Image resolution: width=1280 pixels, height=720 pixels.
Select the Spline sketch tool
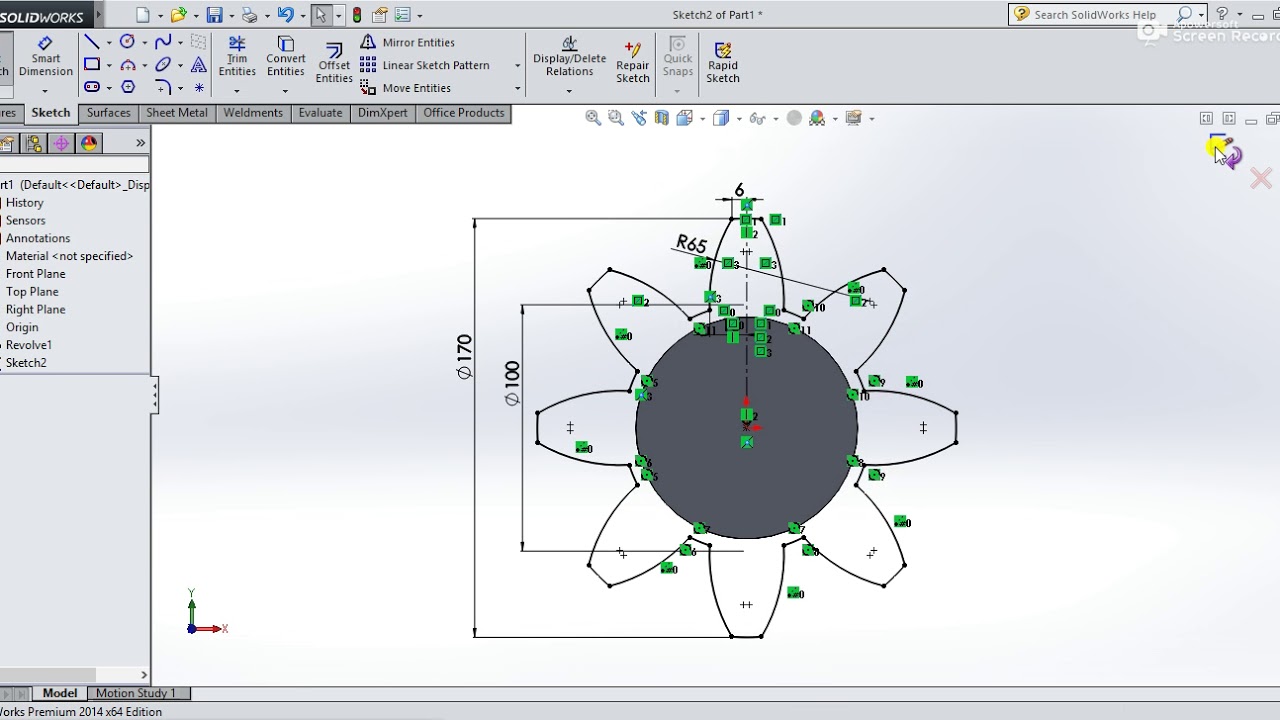(163, 42)
